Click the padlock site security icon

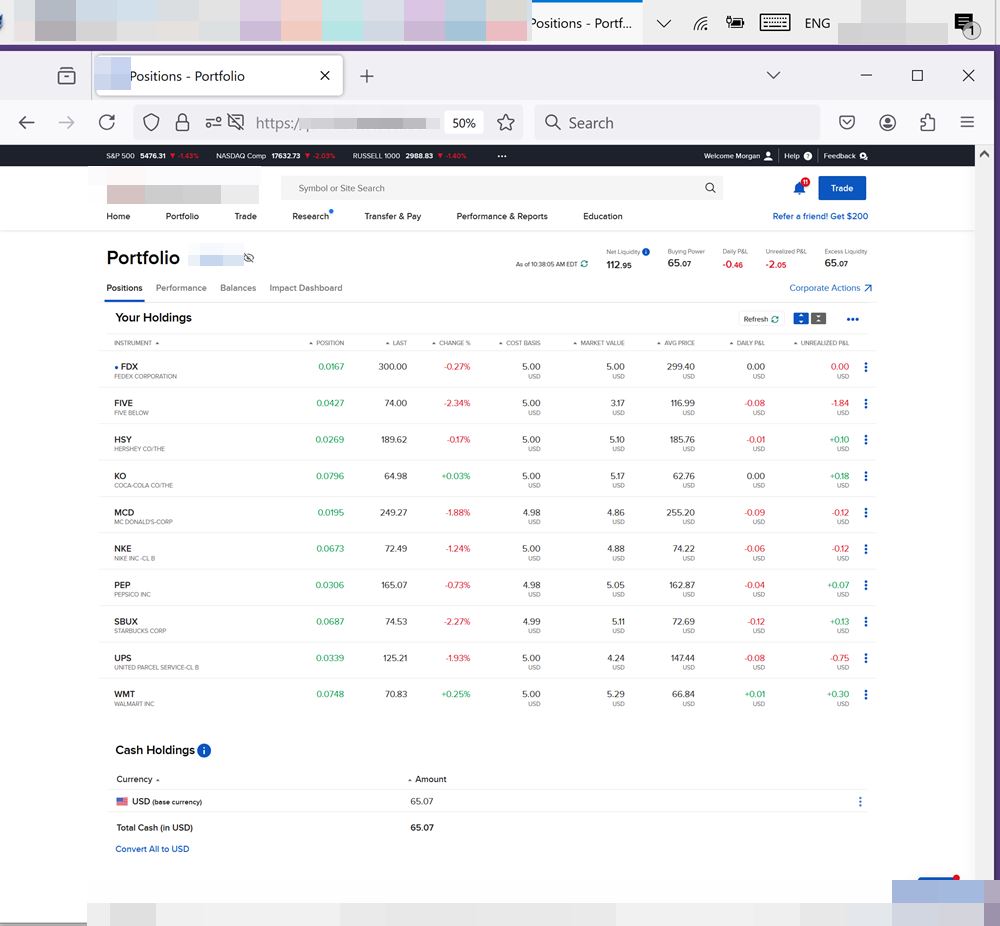pyautogui.click(x=182, y=122)
